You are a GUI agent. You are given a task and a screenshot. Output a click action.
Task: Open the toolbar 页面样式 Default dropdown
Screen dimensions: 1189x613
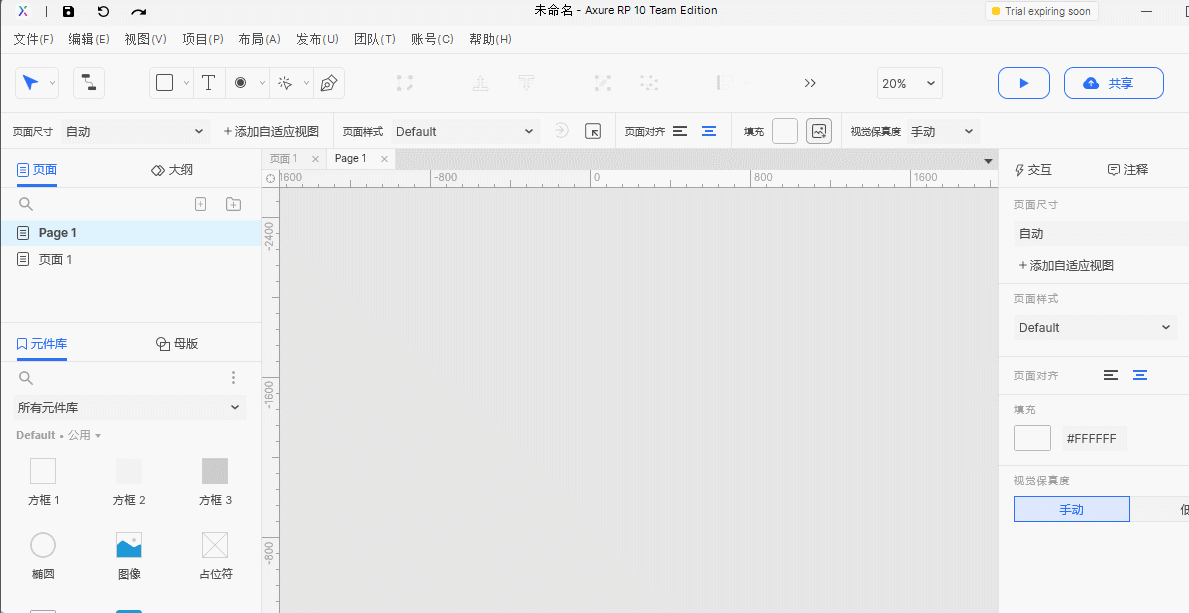click(x=465, y=131)
